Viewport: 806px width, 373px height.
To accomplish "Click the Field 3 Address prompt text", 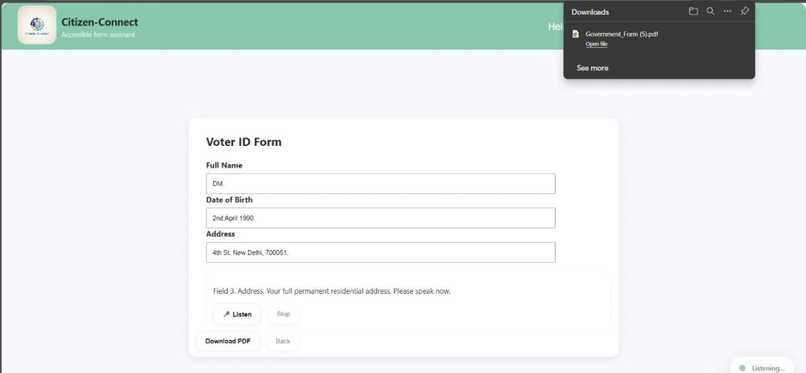I will (332, 291).
